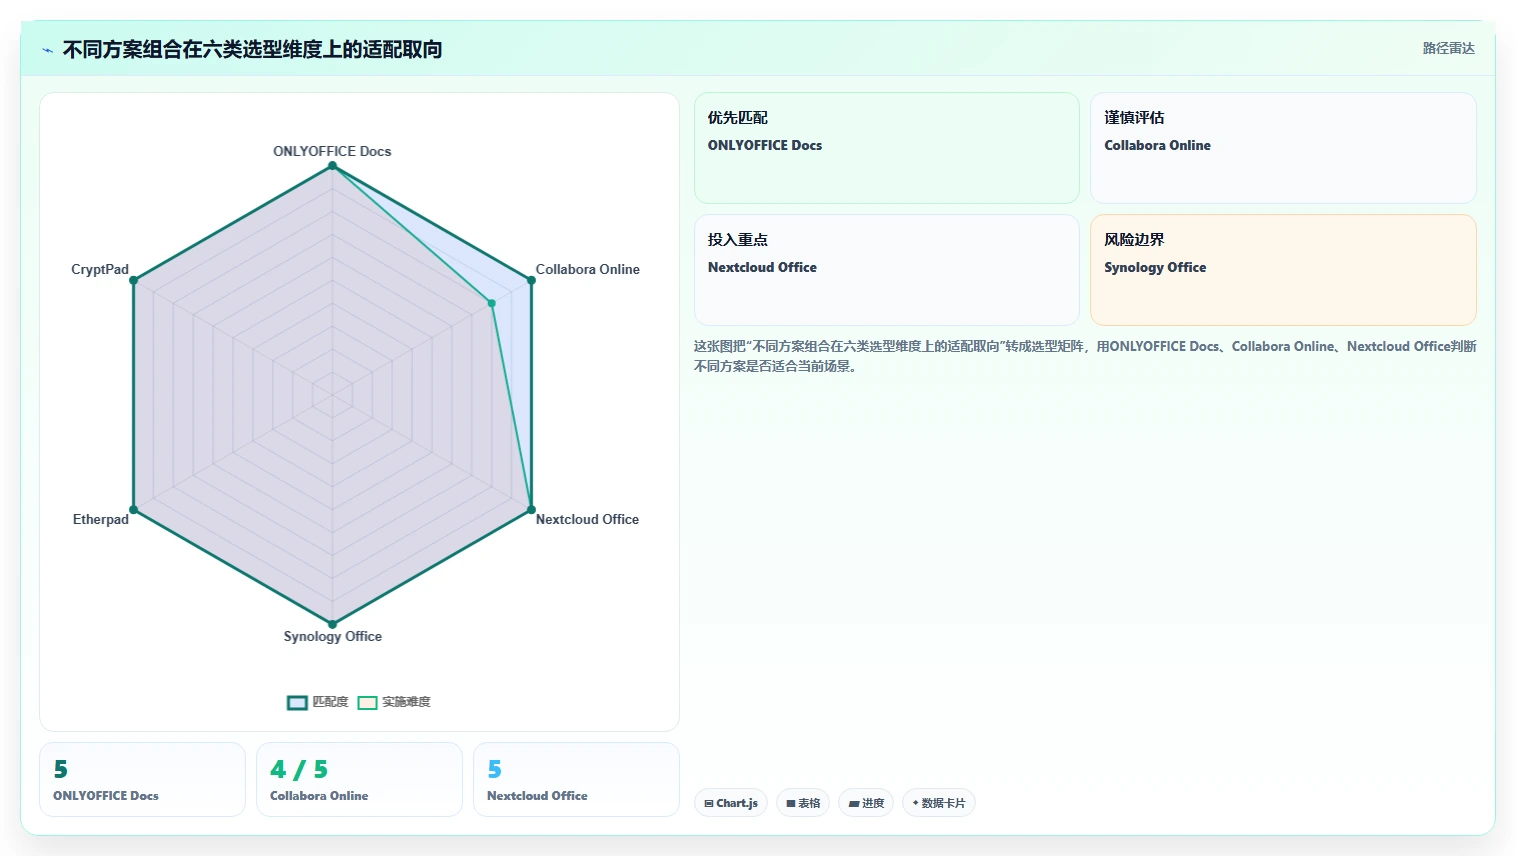Click the Chart.js tag
1516x856 pixels.
tap(731, 803)
